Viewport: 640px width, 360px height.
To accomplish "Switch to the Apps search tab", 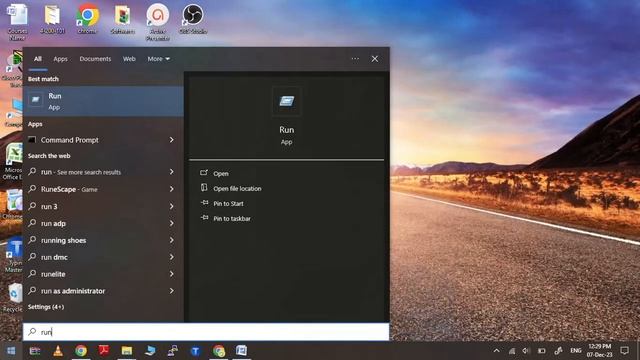I will click(x=60, y=59).
